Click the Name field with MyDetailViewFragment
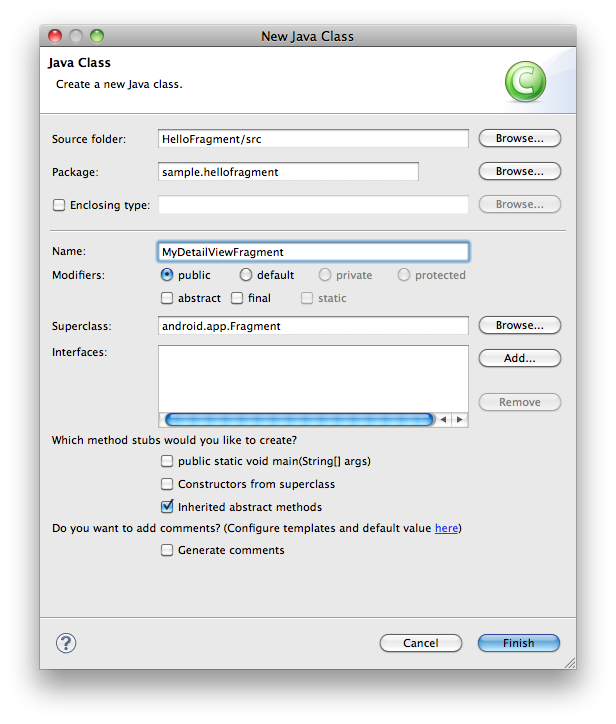 (313, 252)
